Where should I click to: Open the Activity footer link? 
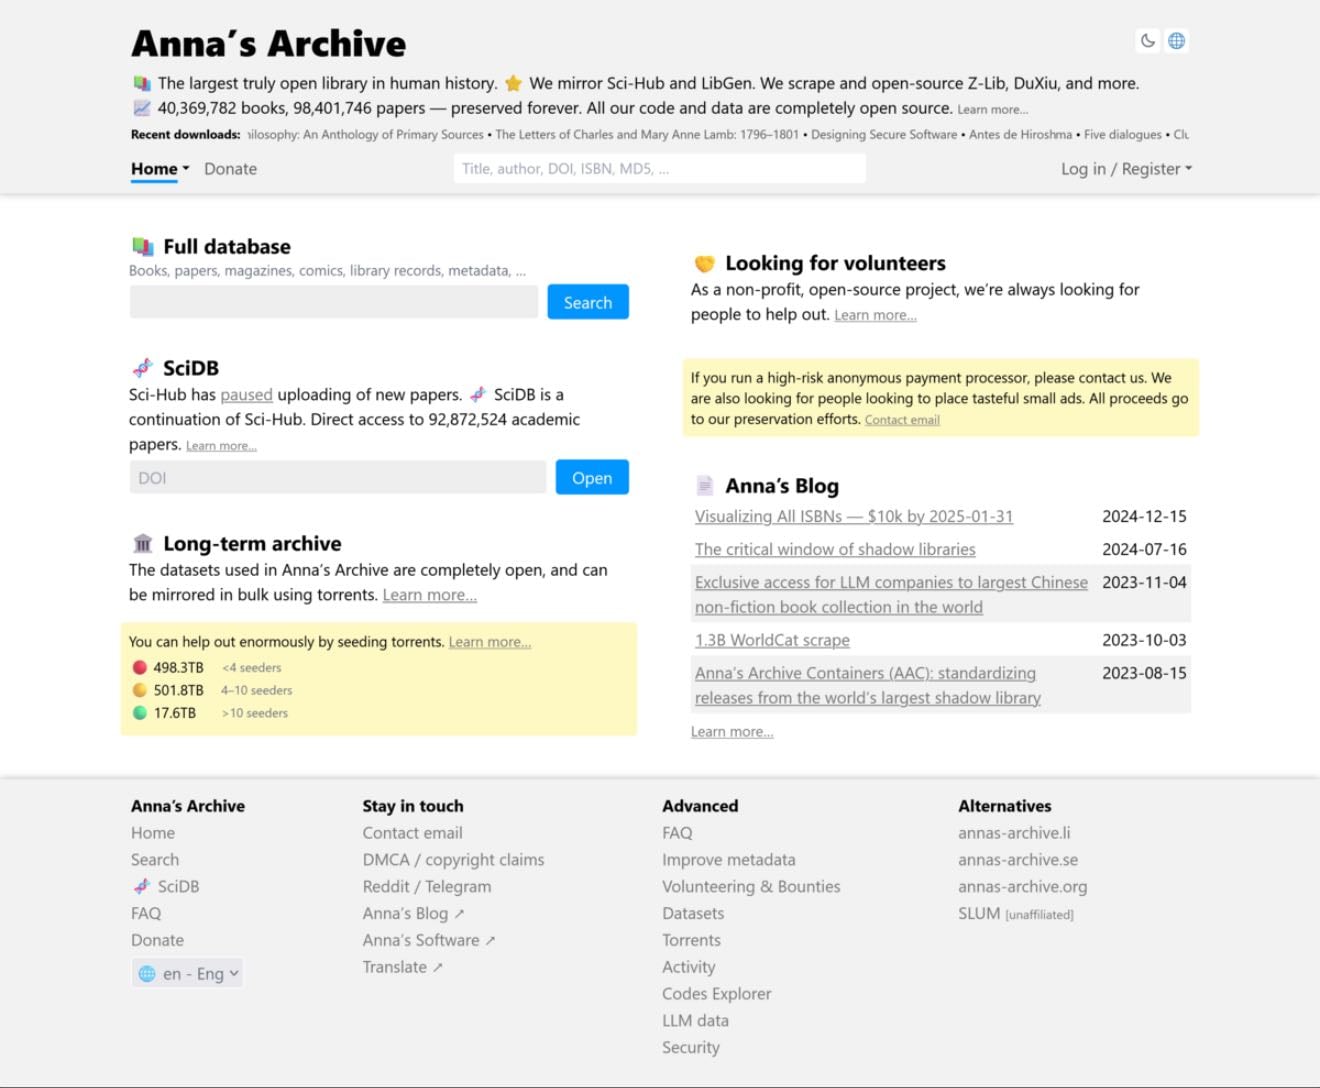pyautogui.click(x=689, y=968)
